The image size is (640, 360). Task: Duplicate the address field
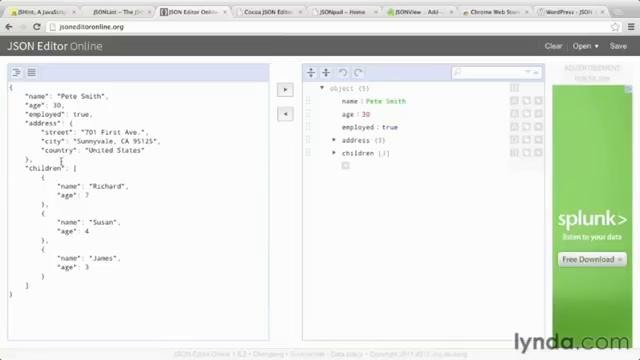tap(527, 140)
